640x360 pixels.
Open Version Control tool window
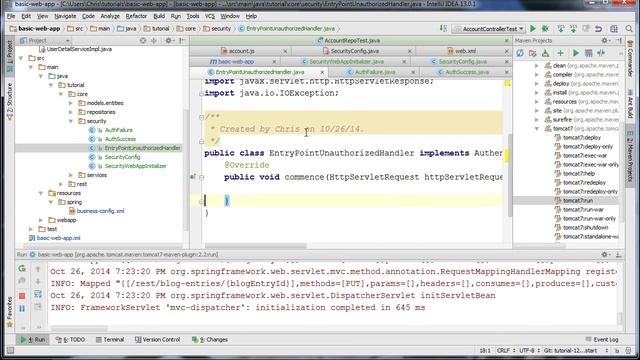click(157, 340)
